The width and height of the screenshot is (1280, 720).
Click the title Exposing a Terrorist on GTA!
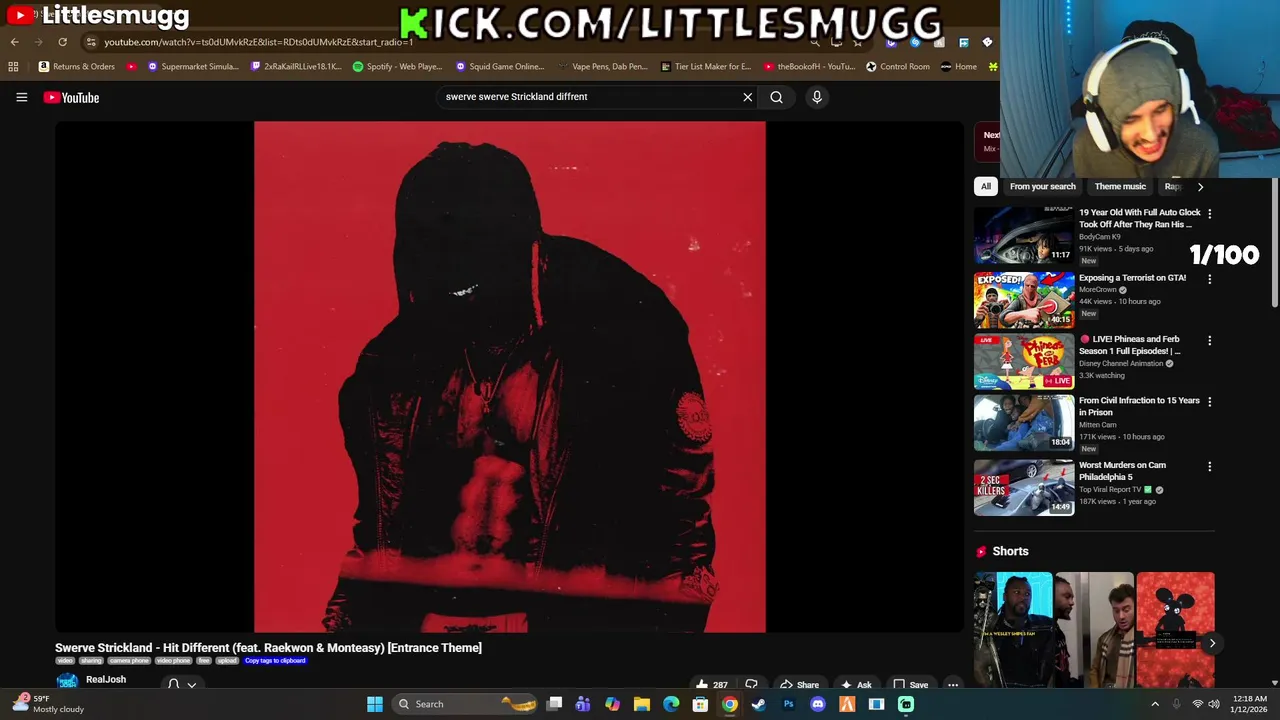point(1132,278)
